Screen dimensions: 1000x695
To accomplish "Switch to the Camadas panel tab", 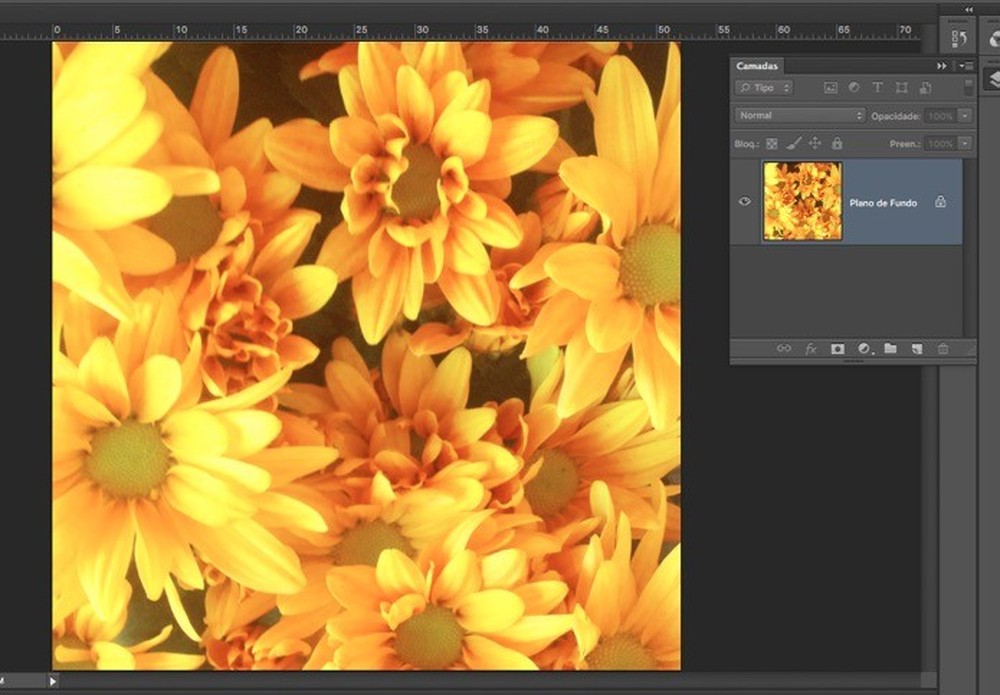I will (757, 66).
